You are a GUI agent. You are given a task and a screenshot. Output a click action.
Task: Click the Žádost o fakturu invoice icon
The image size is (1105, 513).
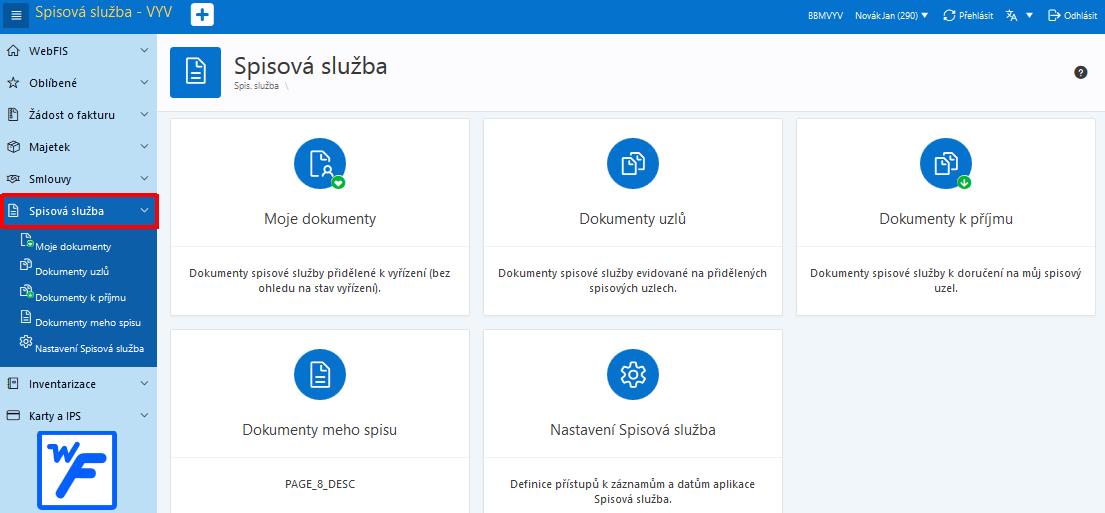pyautogui.click(x=13, y=114)
